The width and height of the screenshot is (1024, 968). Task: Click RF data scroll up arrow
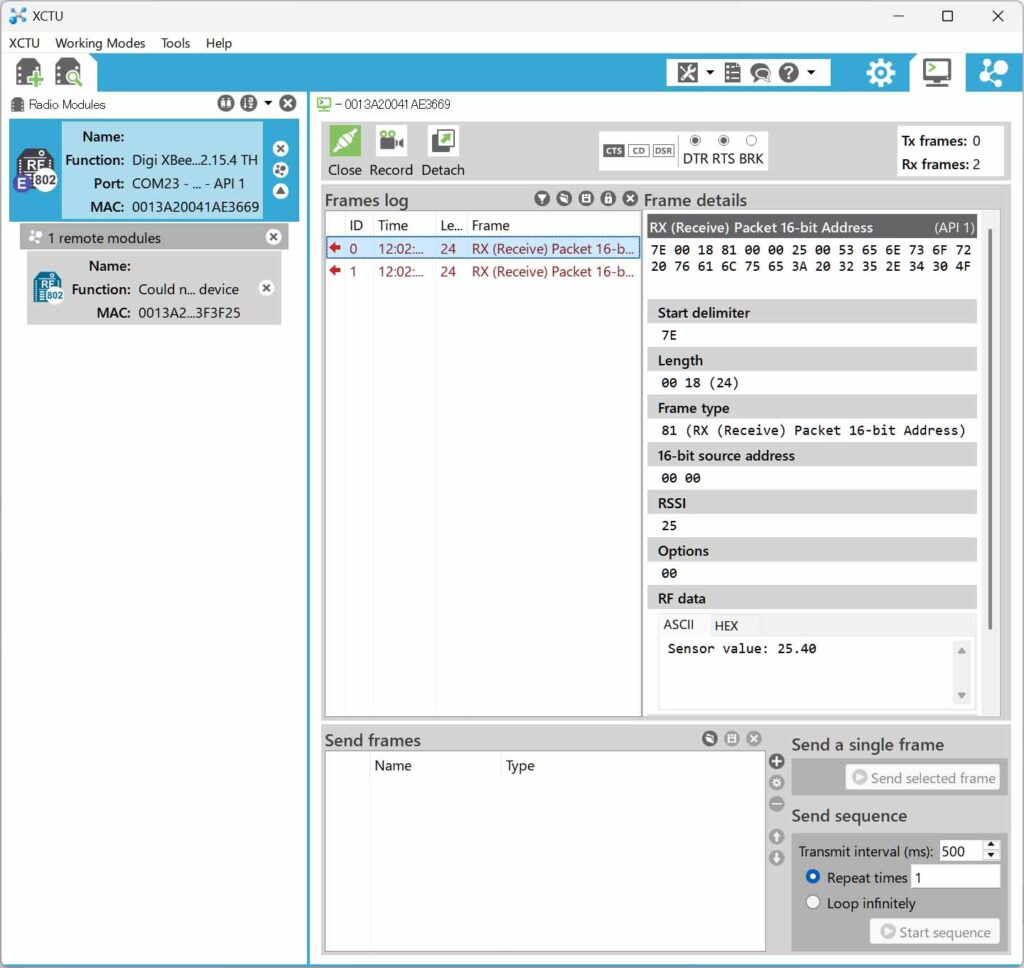[961, 651]
